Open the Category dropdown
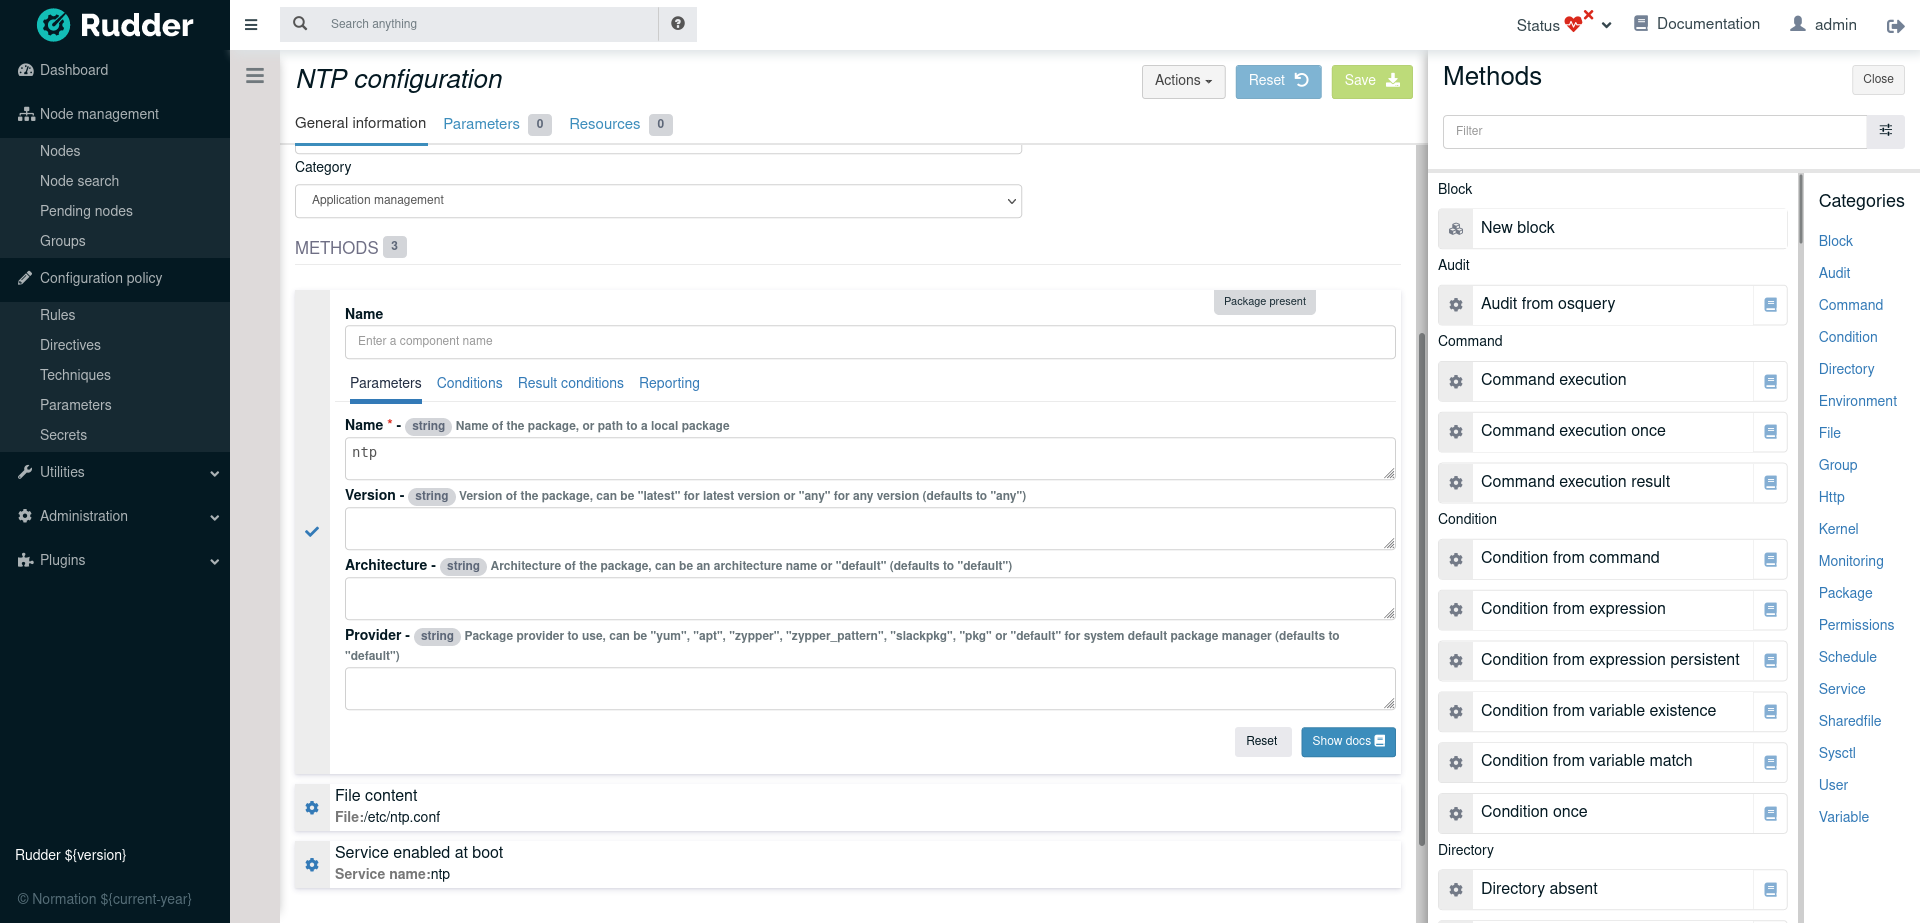Viewport: 1920px width, 923px height. click(x=658, y=201)
